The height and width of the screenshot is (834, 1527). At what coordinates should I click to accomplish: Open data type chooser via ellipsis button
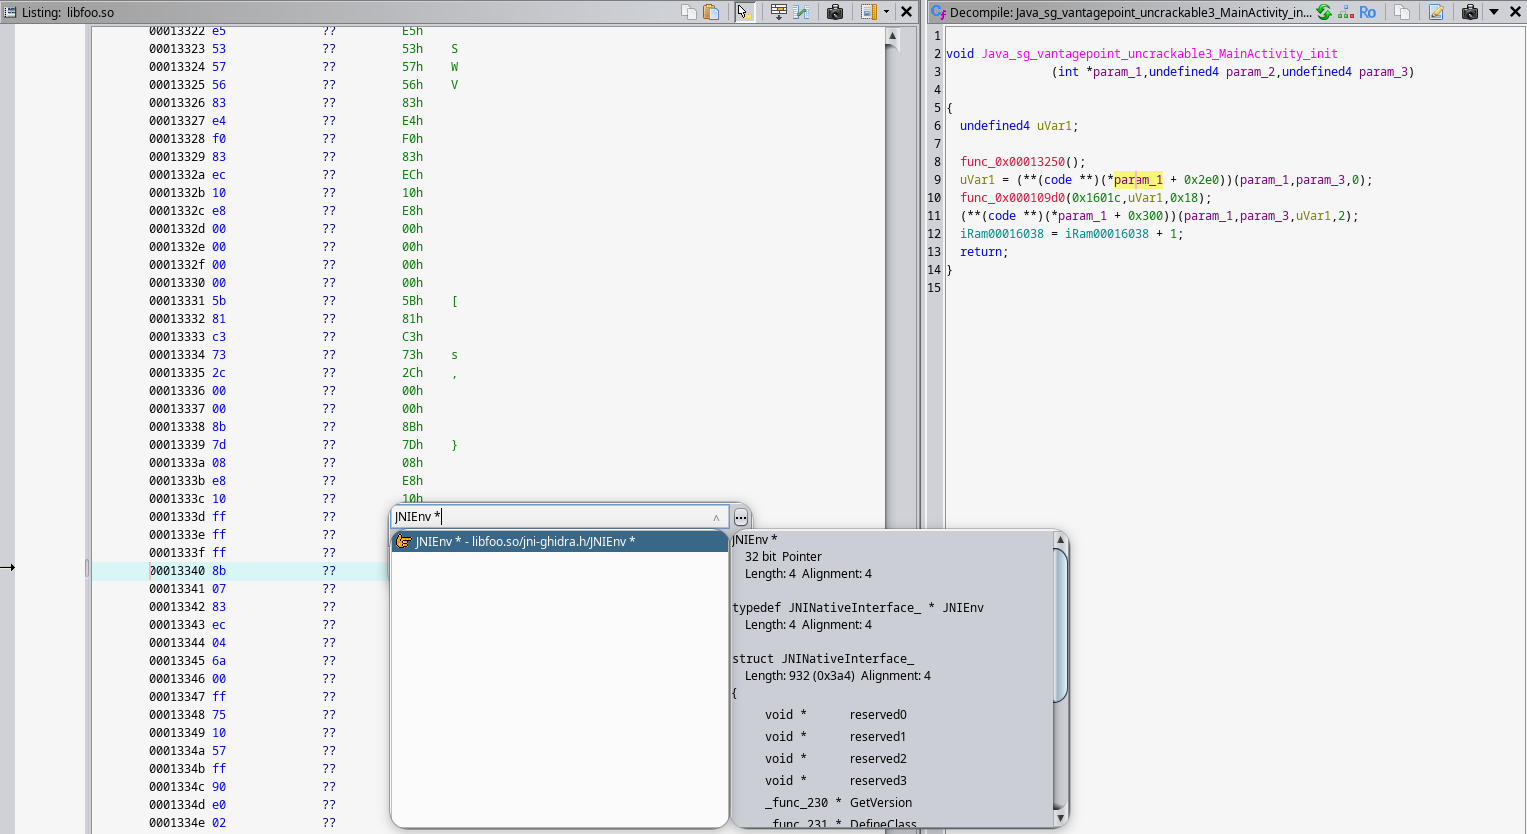tap(741, 517)
